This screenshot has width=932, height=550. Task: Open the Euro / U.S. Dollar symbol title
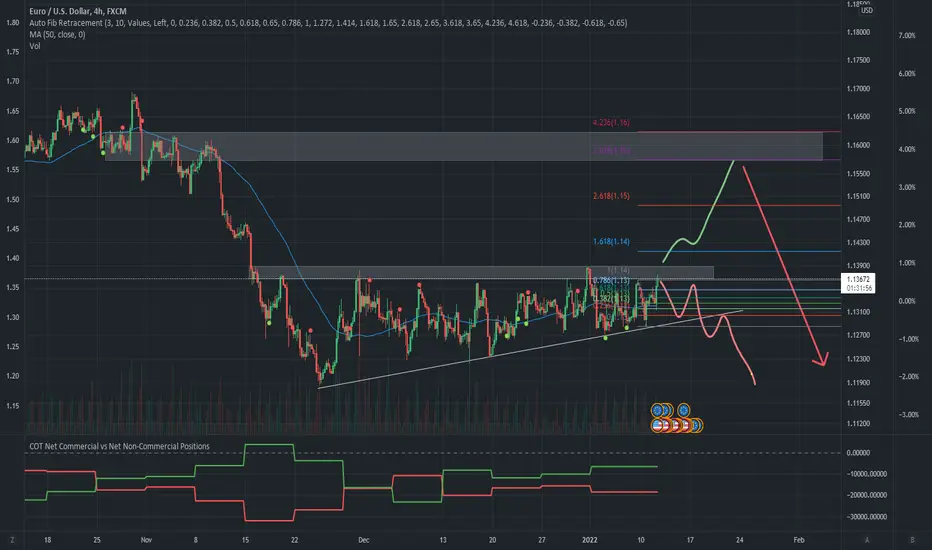tap(78, 11)
